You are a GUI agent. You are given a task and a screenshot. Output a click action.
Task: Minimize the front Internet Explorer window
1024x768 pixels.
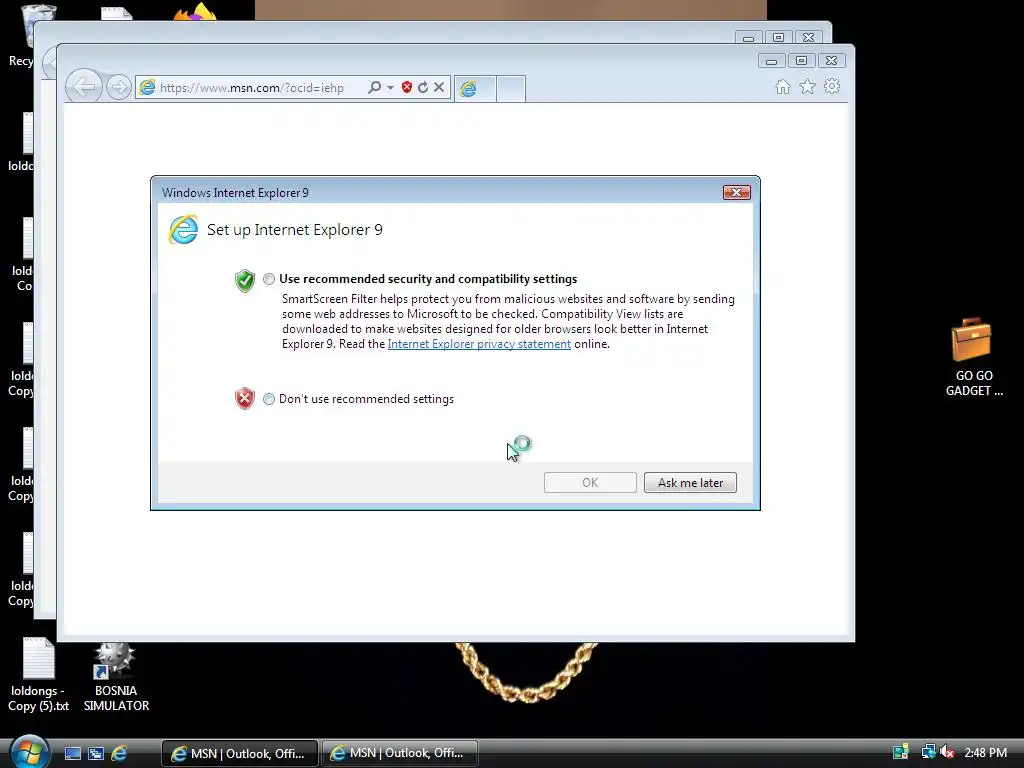pyautogui.click(x=771, y=61)
